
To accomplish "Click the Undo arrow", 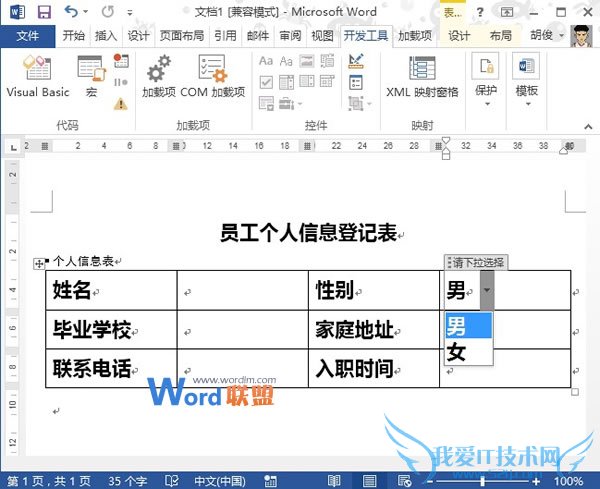I will [x=71, y=11].
